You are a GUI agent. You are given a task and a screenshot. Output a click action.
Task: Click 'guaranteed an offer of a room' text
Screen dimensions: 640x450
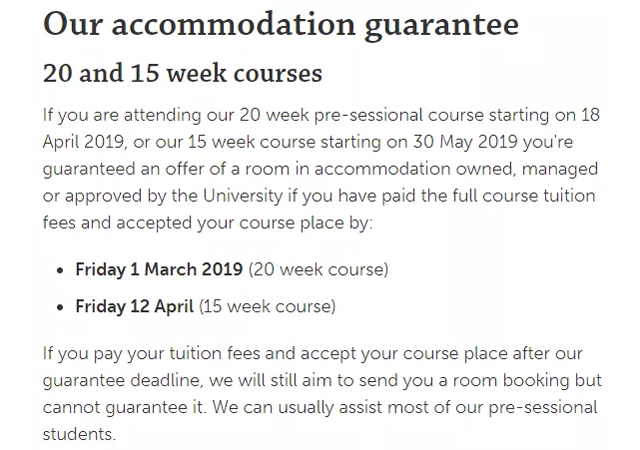click(157, 171)
